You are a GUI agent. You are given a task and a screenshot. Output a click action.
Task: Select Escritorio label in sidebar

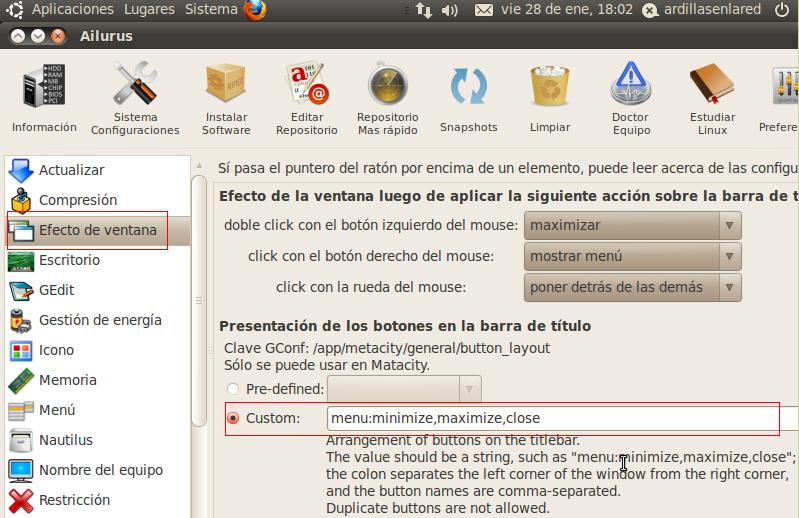point(69,260)
